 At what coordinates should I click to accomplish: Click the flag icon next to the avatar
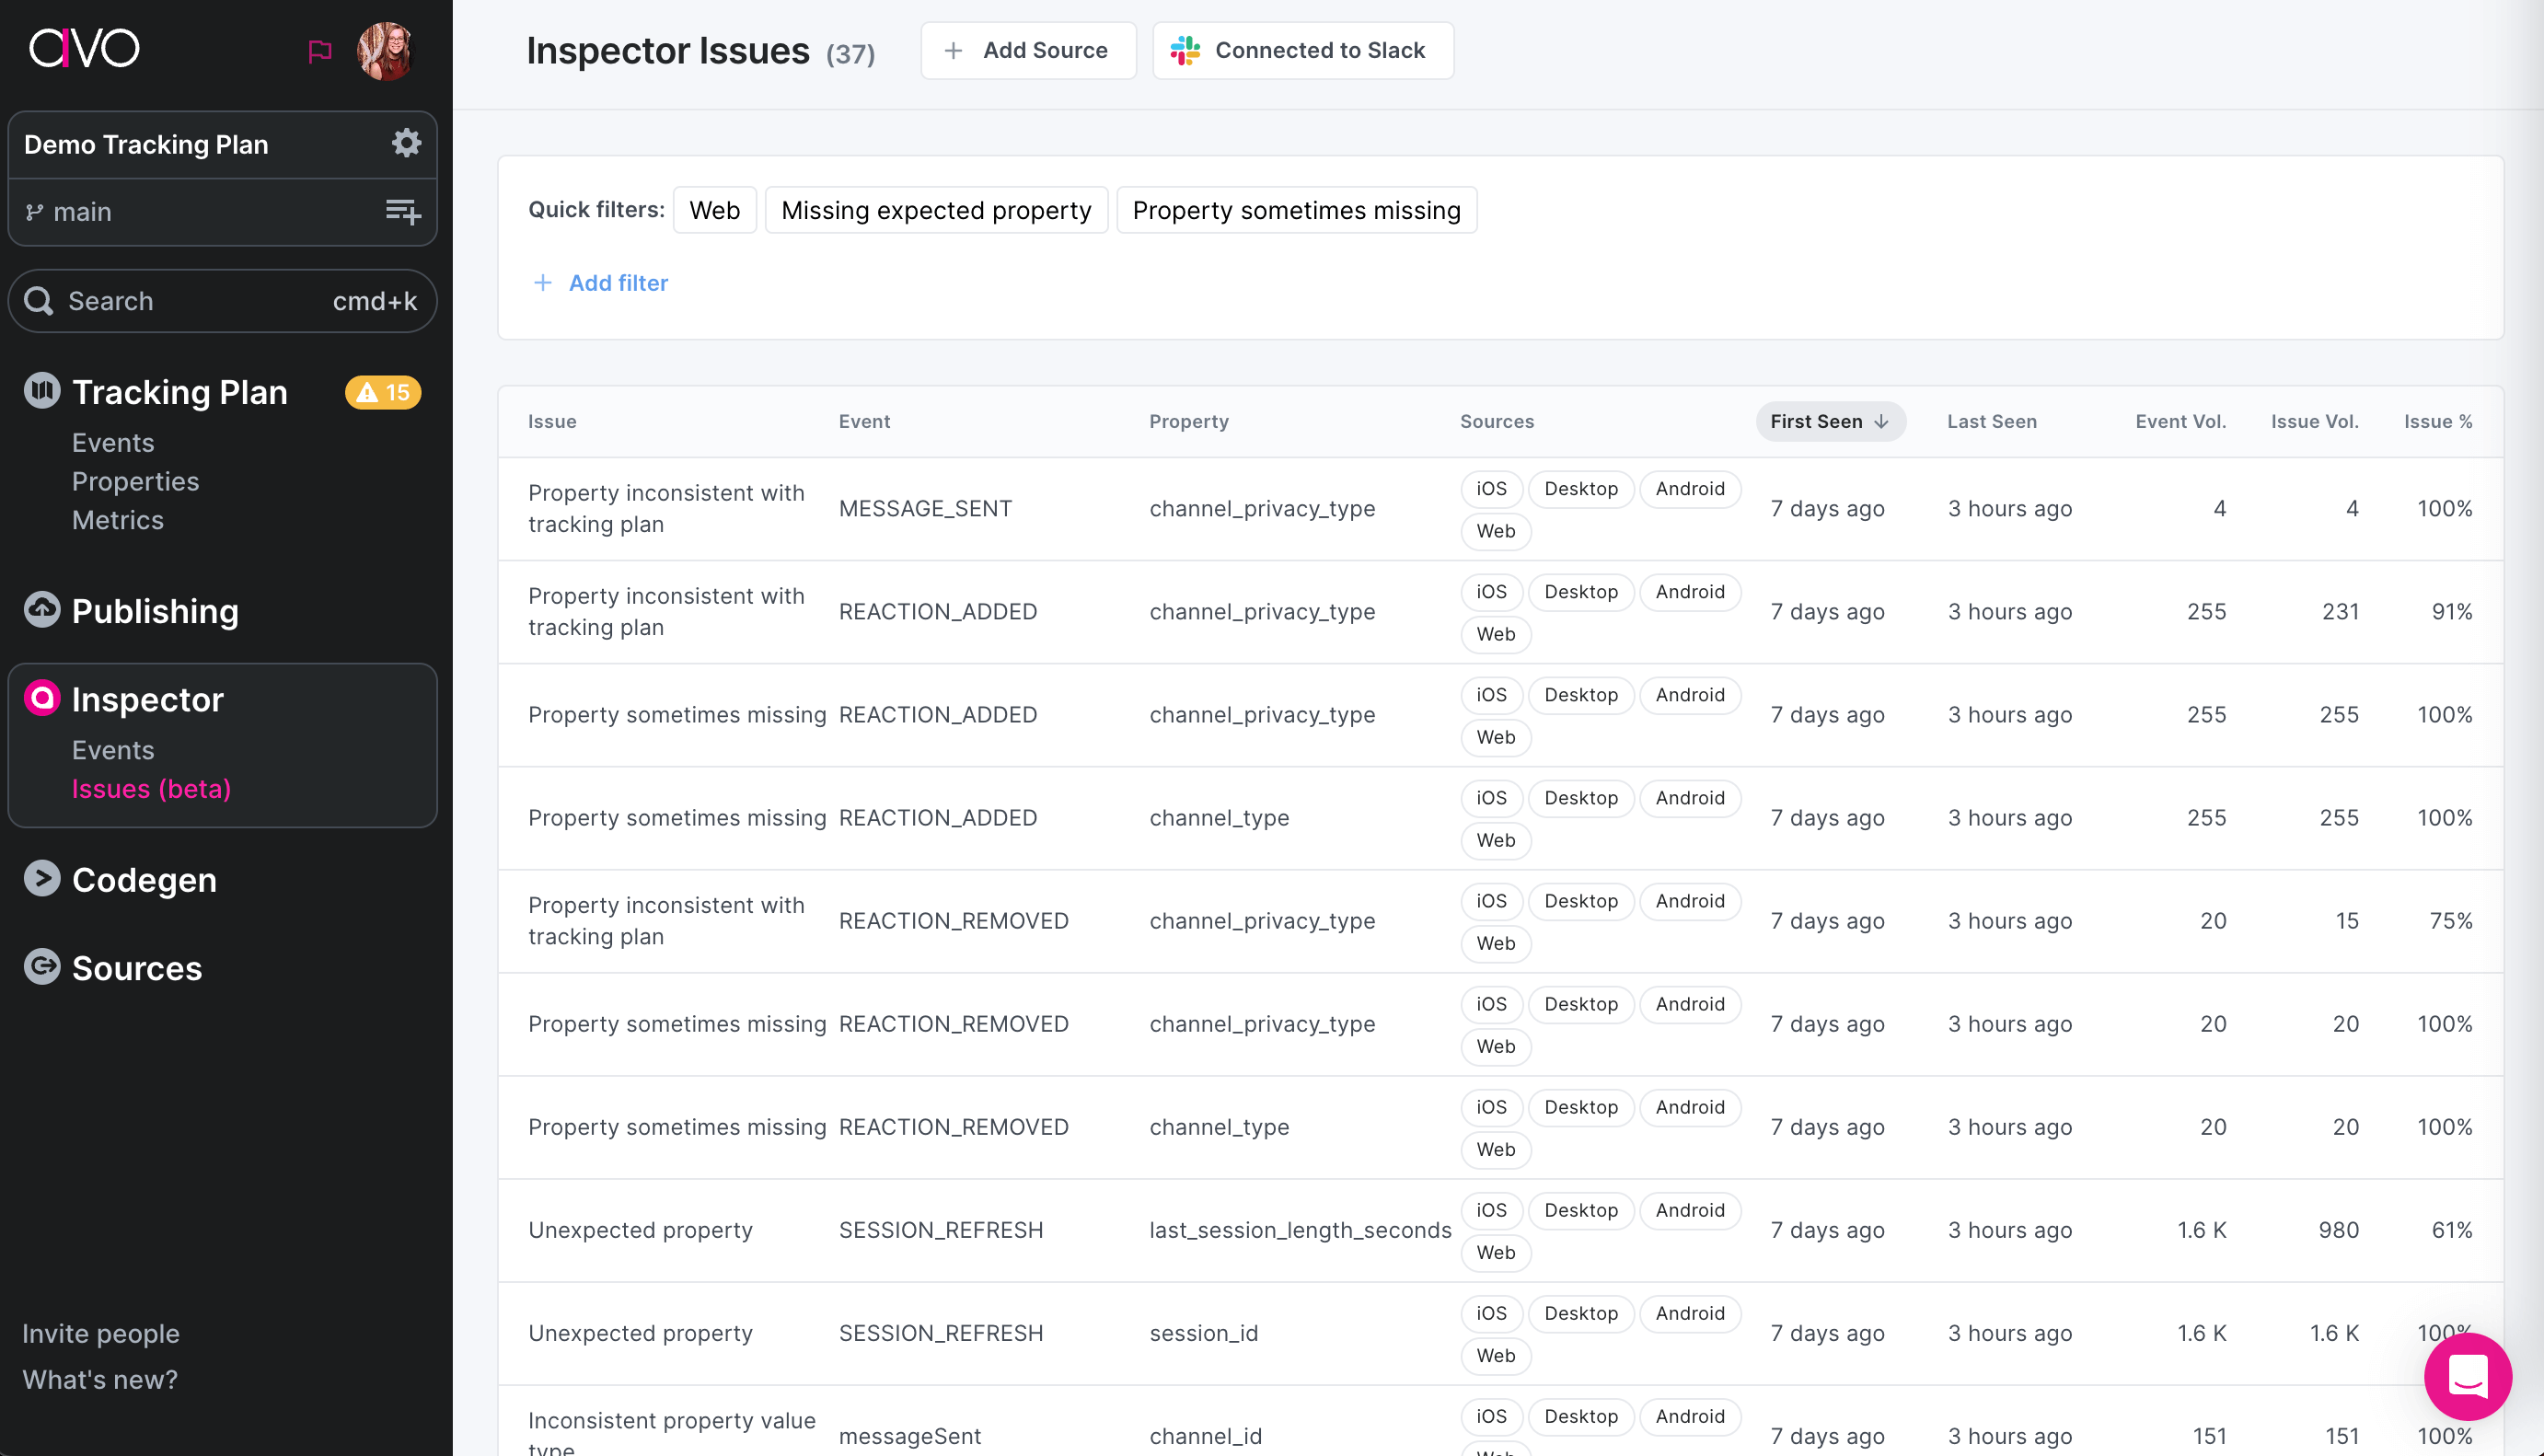(320, 50)
